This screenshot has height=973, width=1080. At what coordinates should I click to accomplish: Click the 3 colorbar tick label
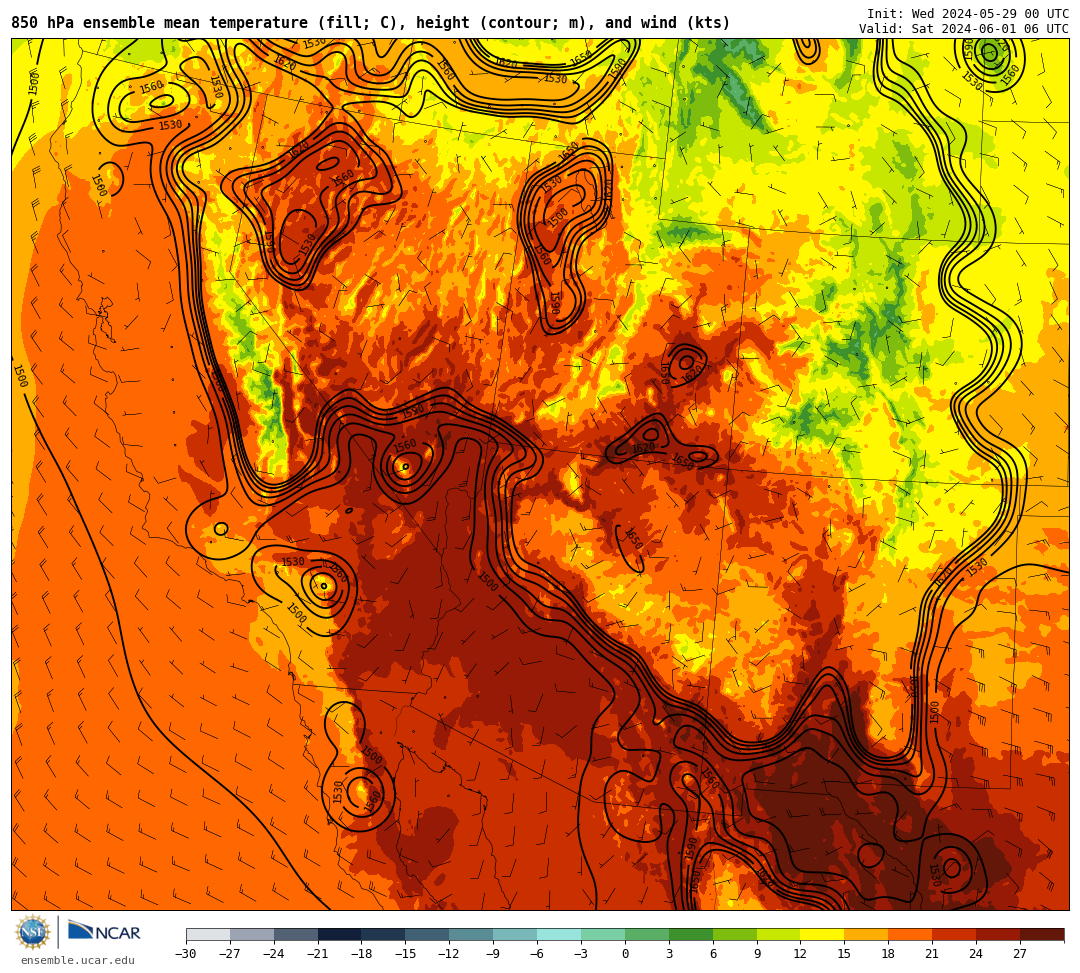(669, 954)
